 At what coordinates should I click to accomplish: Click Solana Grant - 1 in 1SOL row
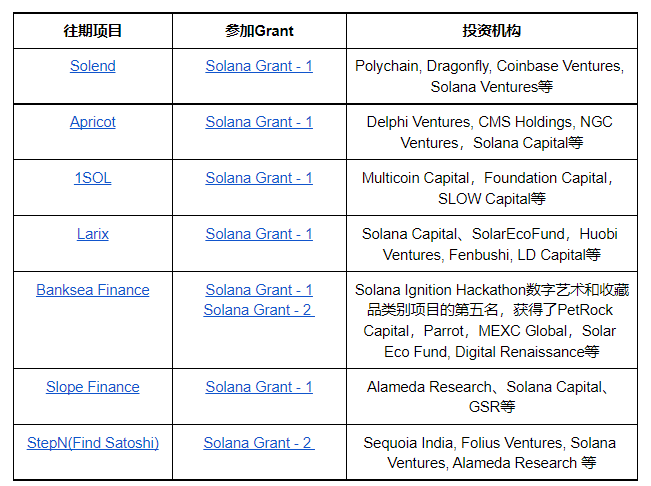pos(259,178)
